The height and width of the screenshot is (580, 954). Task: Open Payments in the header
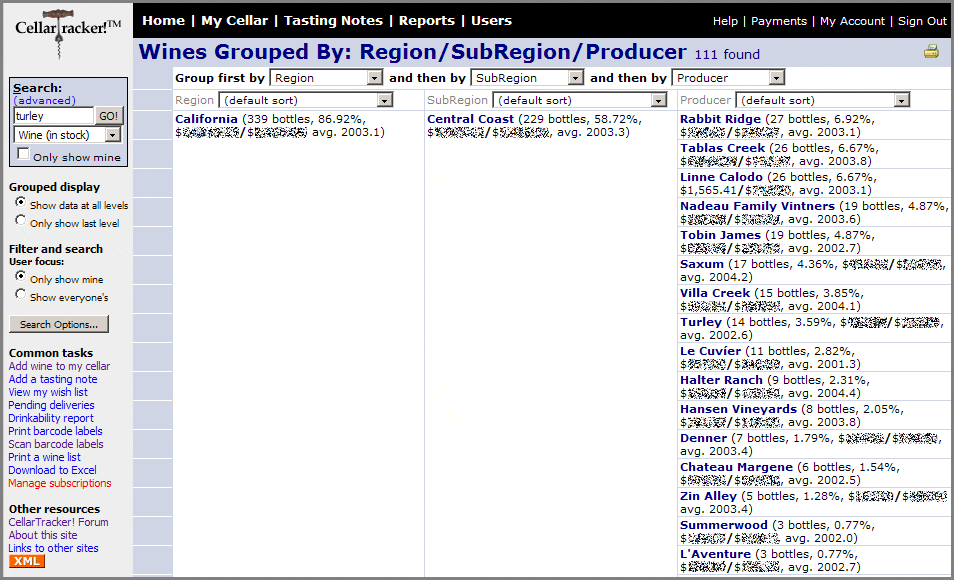[x=779, y=21]
